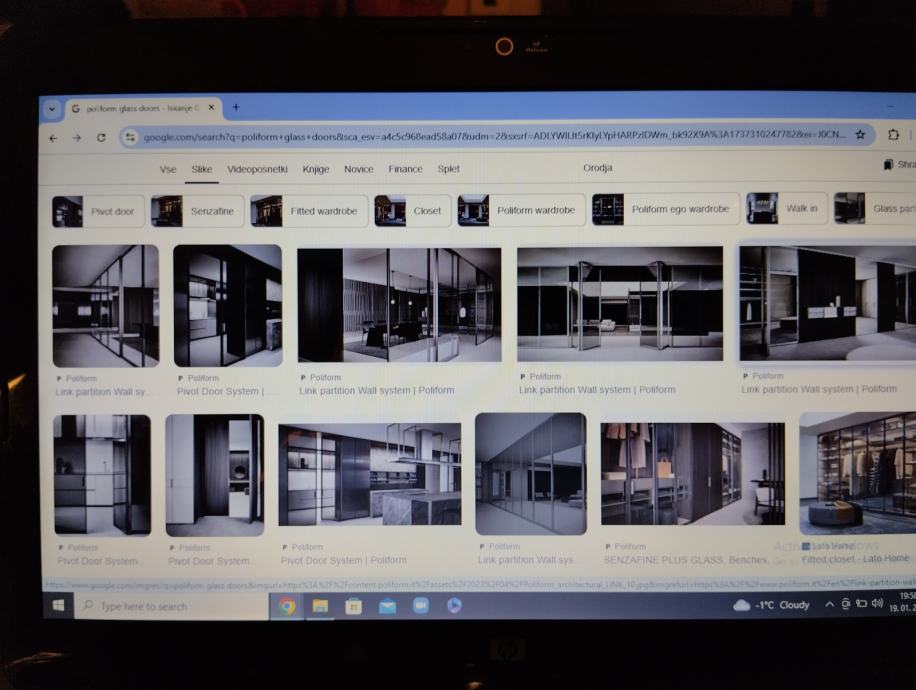Open the Pivot Door System | Poliform link
Image resolution: width=916 pixels, height=690 pixels.
tap(344, 560)
